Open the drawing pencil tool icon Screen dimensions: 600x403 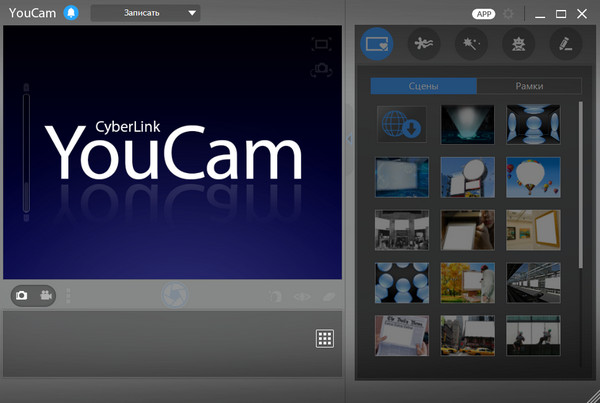(x=566, y=44)
